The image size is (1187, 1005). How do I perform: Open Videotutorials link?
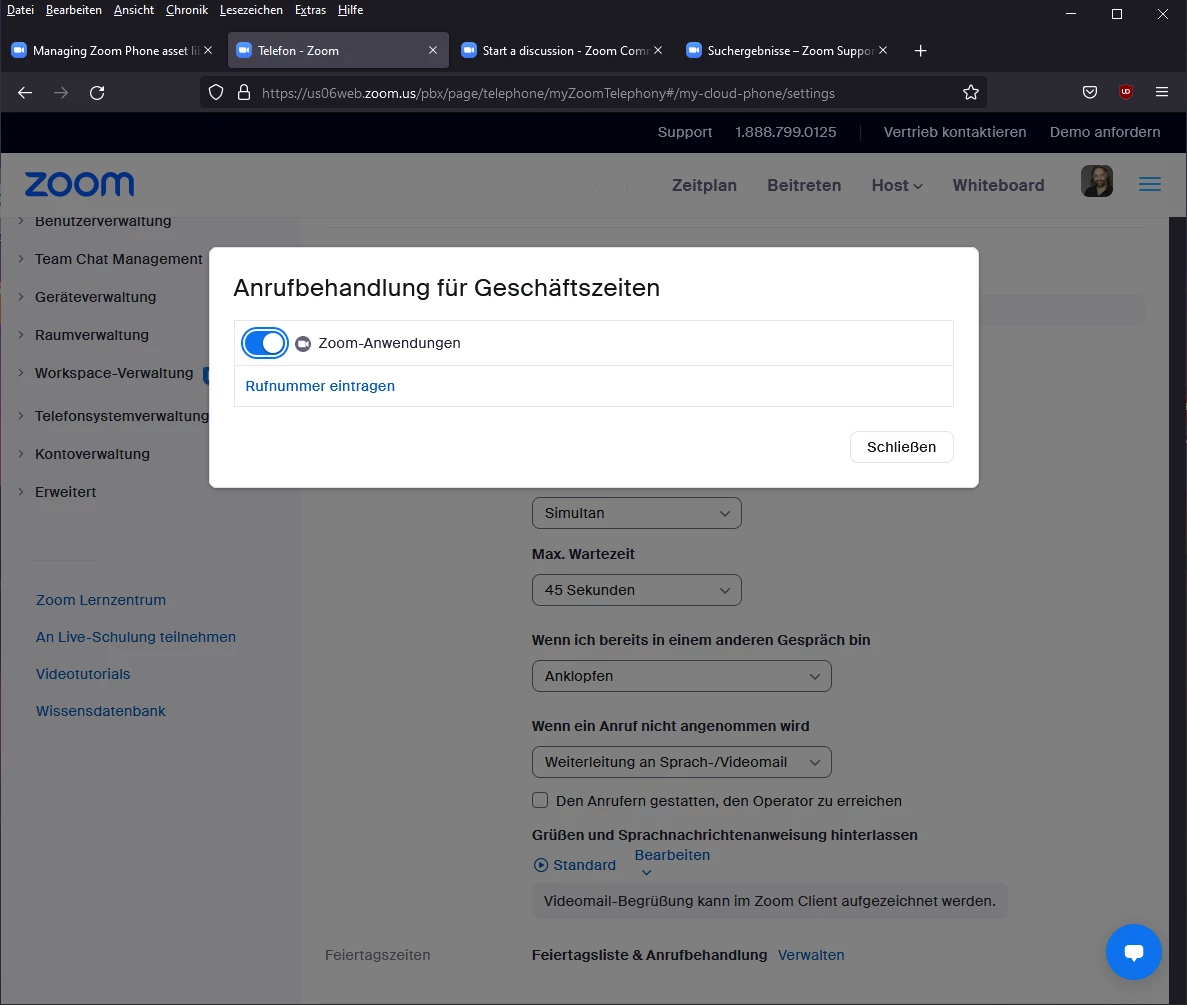coord(83,674)
